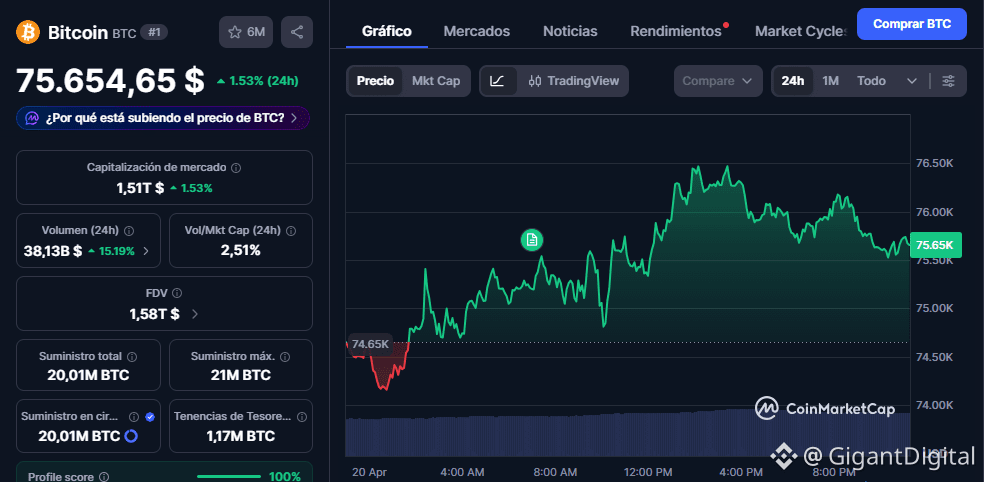
Task: Add Bitcoin to watchlist with star button
Action: pos(246,32)
